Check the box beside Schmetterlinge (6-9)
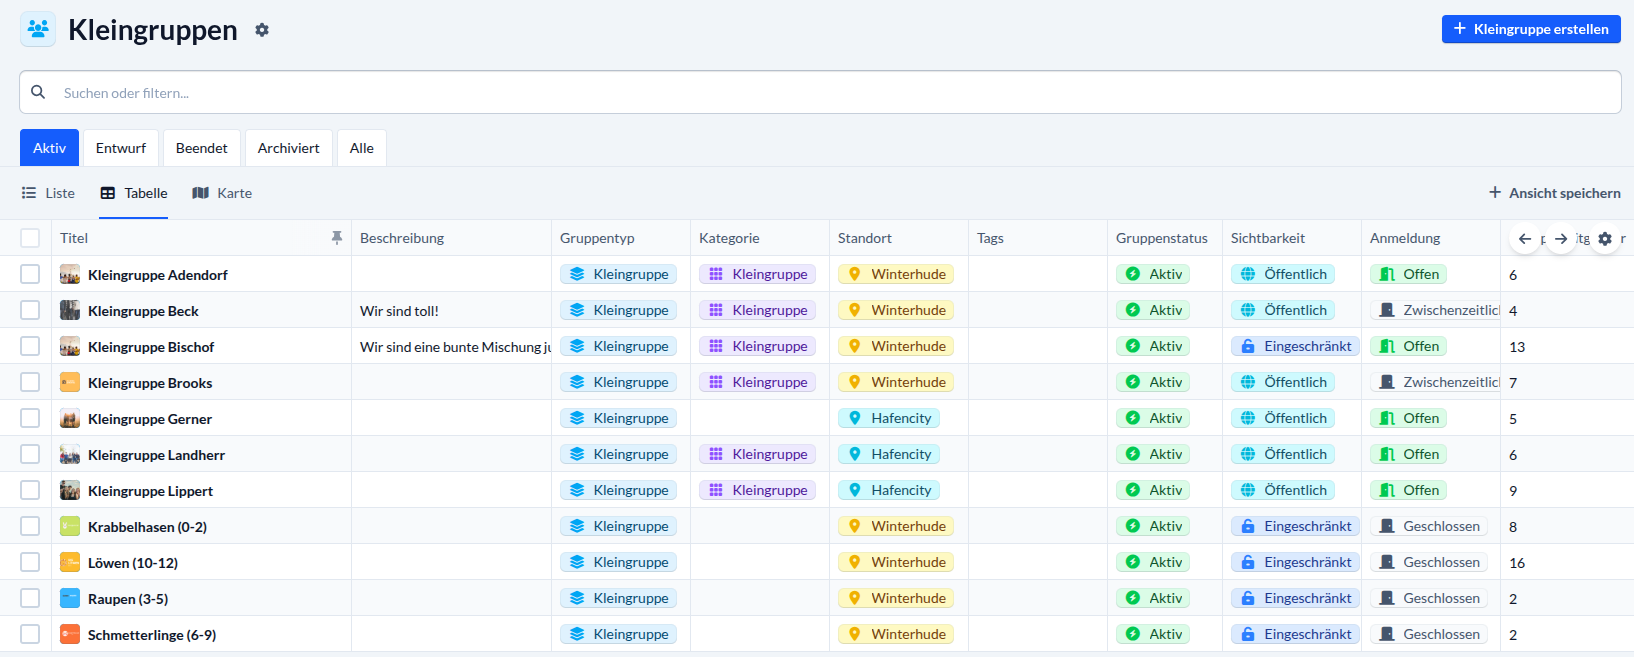Screen dimensions: 1634x657 coord(30,634)
